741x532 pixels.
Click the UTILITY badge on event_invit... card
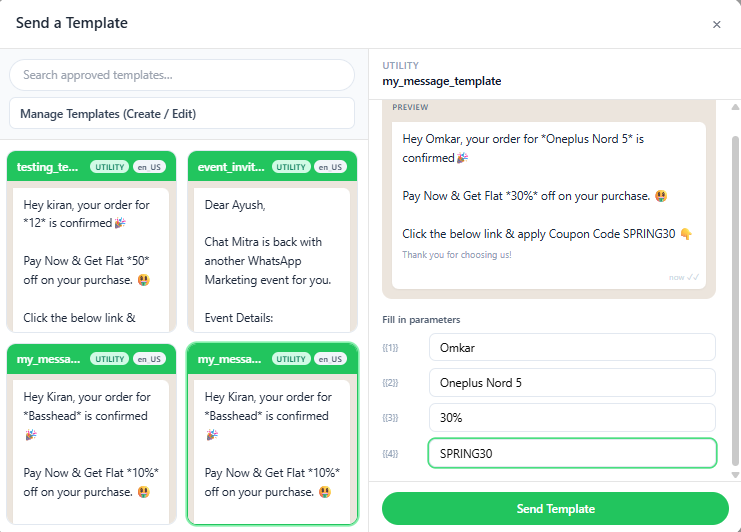click(291, 167)
